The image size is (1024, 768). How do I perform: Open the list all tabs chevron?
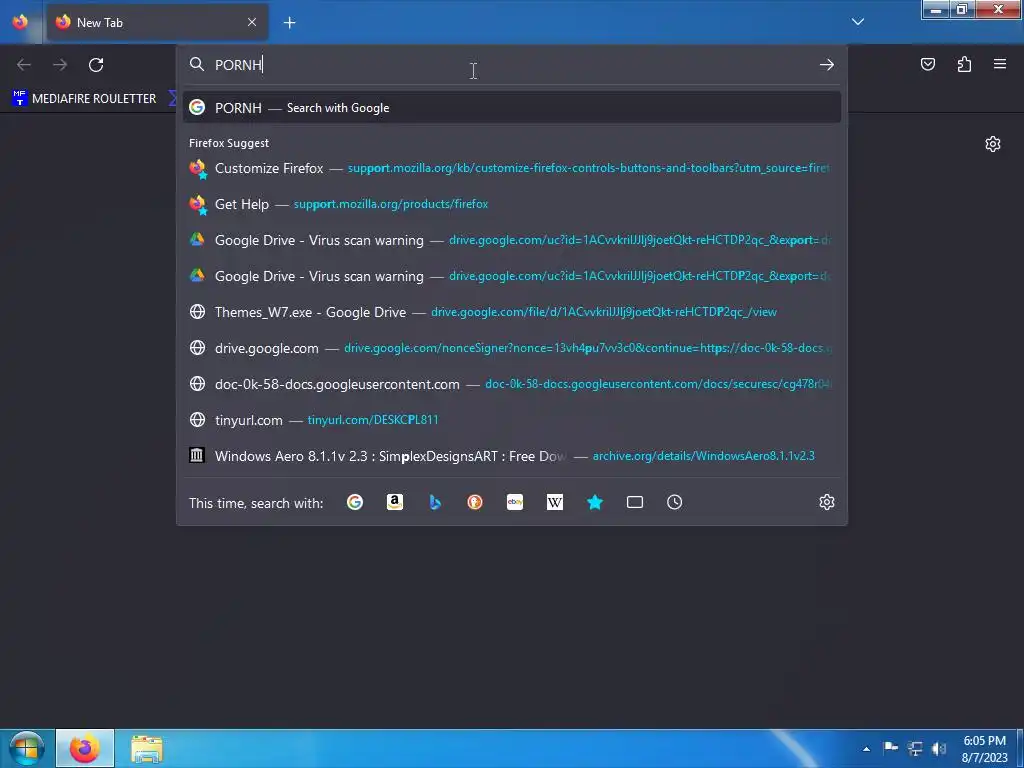pos(857,22)
